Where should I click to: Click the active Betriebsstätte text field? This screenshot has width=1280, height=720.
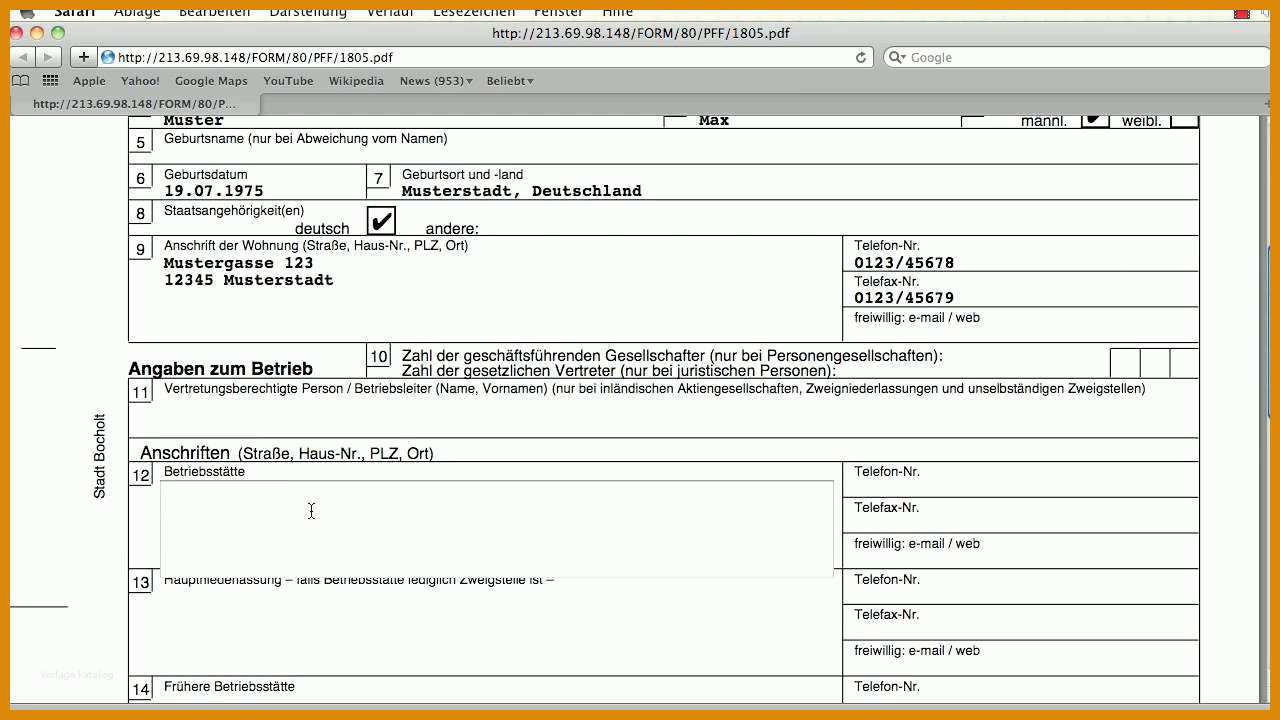496,529
